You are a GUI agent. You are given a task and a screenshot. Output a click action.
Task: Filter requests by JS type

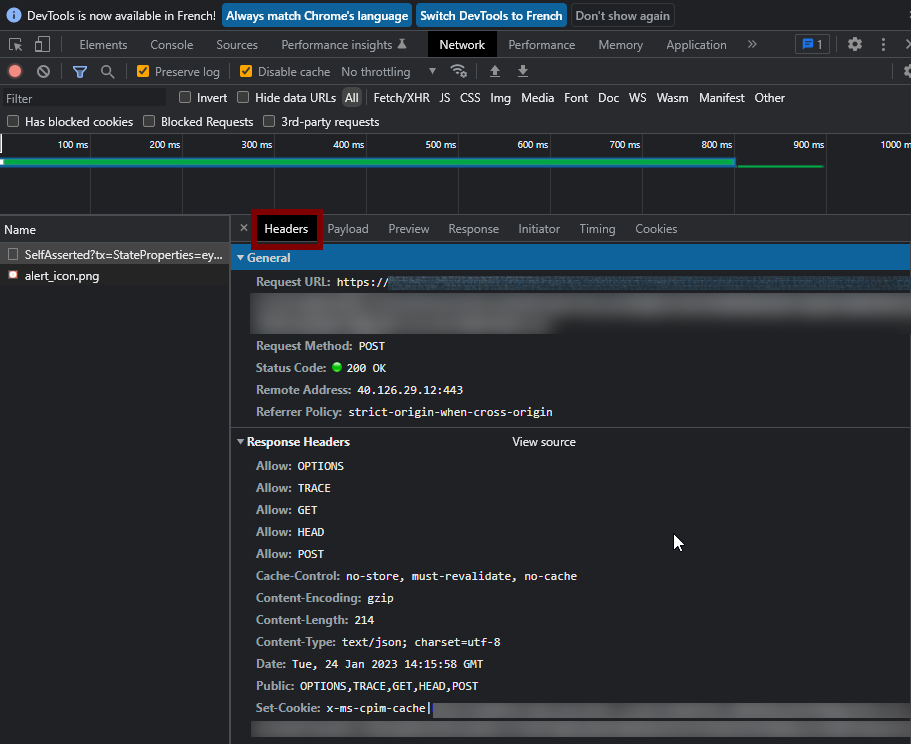[x=444, y=98]
